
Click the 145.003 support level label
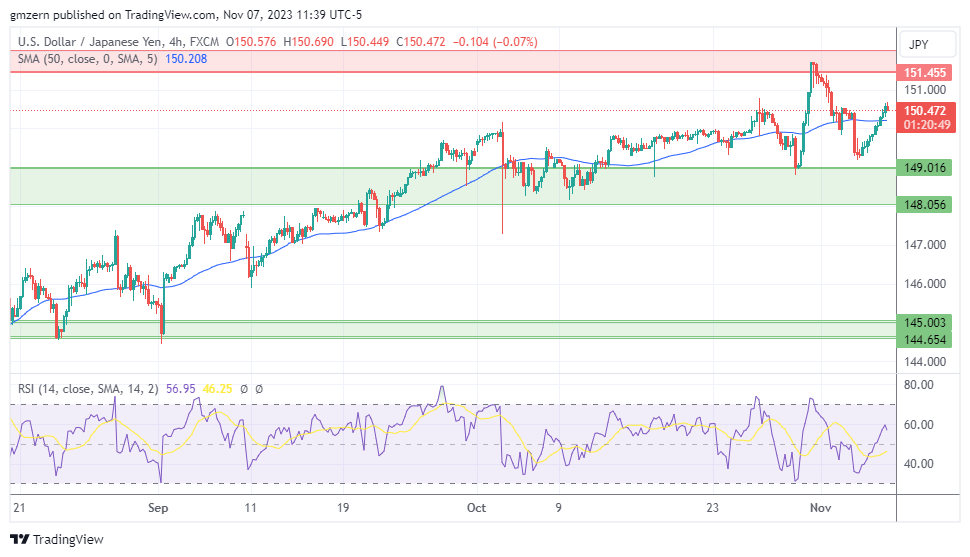(925, 322)
